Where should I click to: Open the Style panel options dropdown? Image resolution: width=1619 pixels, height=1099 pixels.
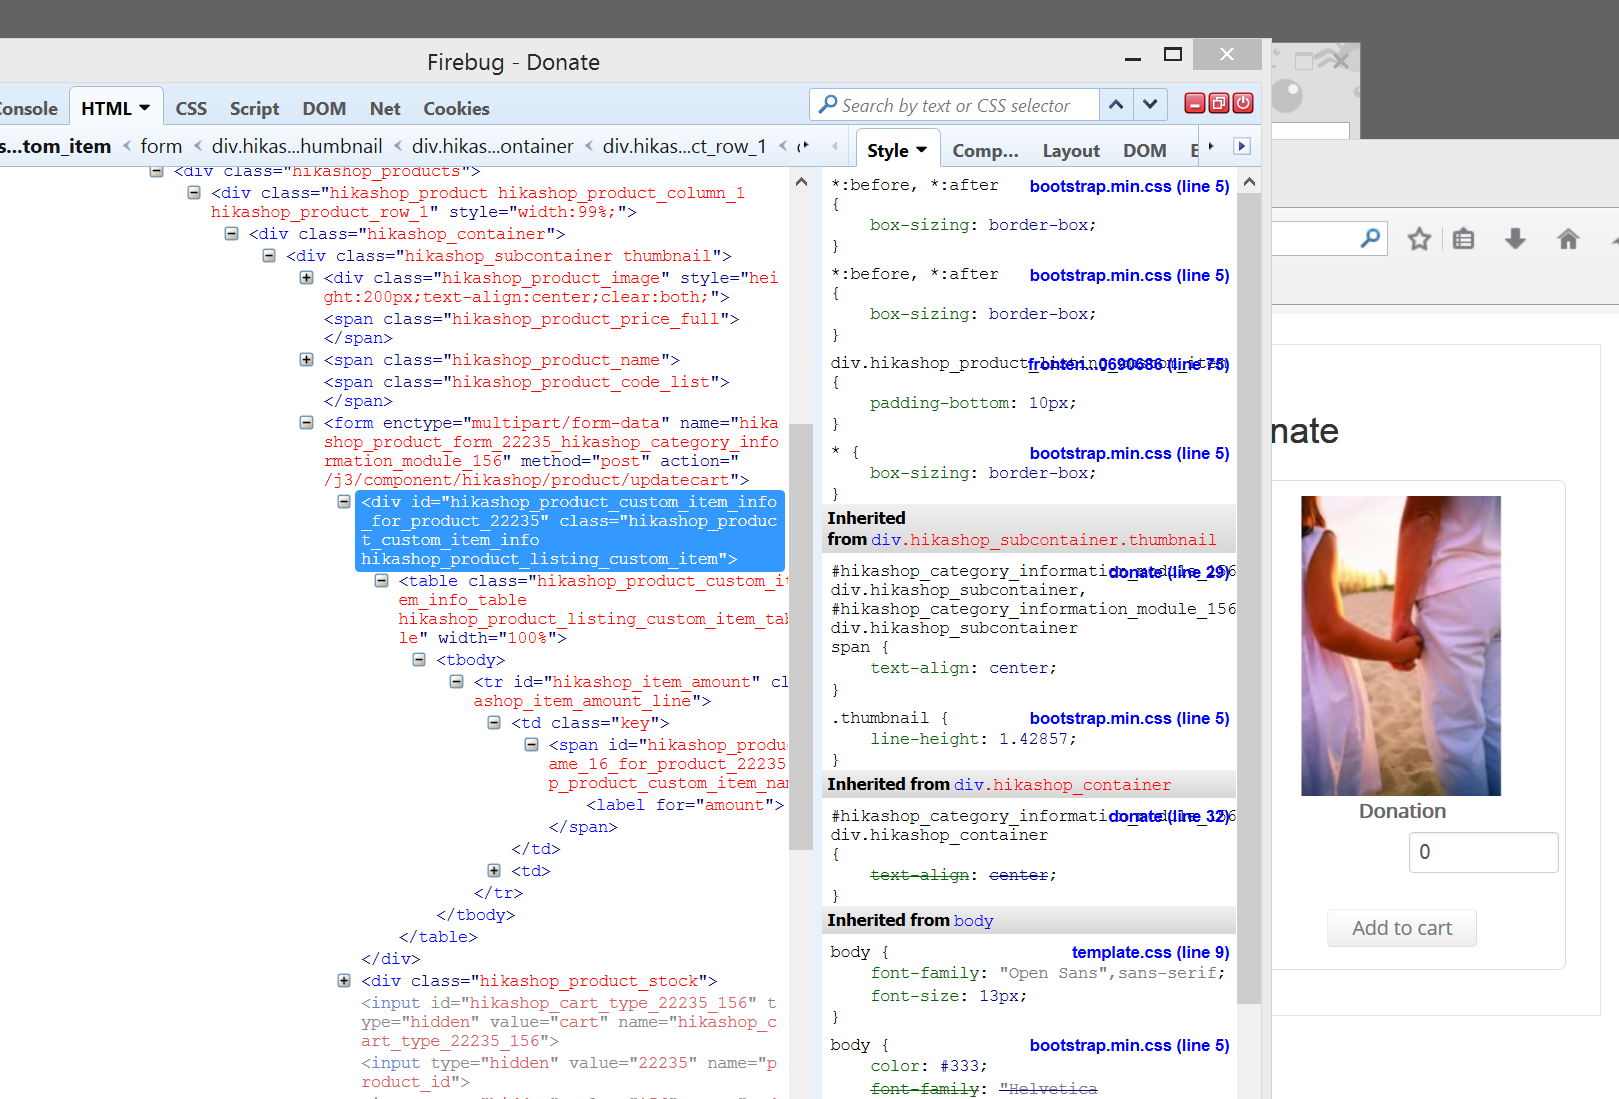click(921, 150)
